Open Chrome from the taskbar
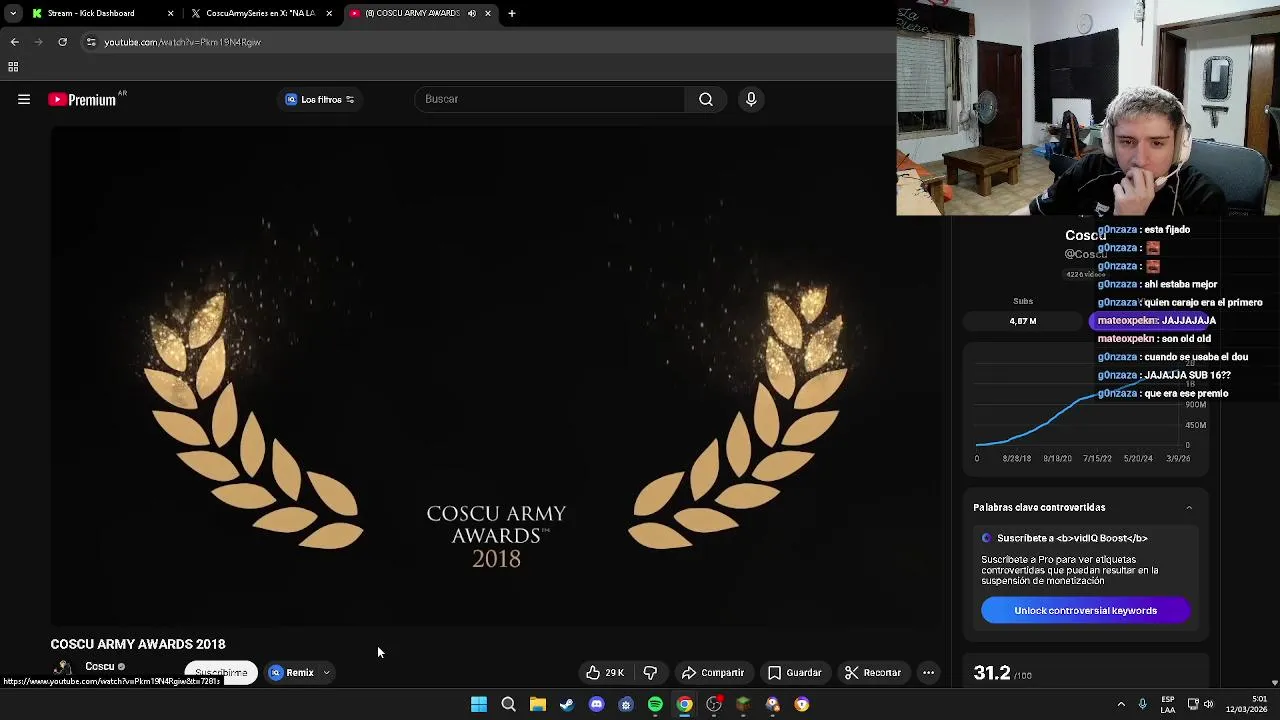Viewport: 1280px width, 720px height. [684, 705]
